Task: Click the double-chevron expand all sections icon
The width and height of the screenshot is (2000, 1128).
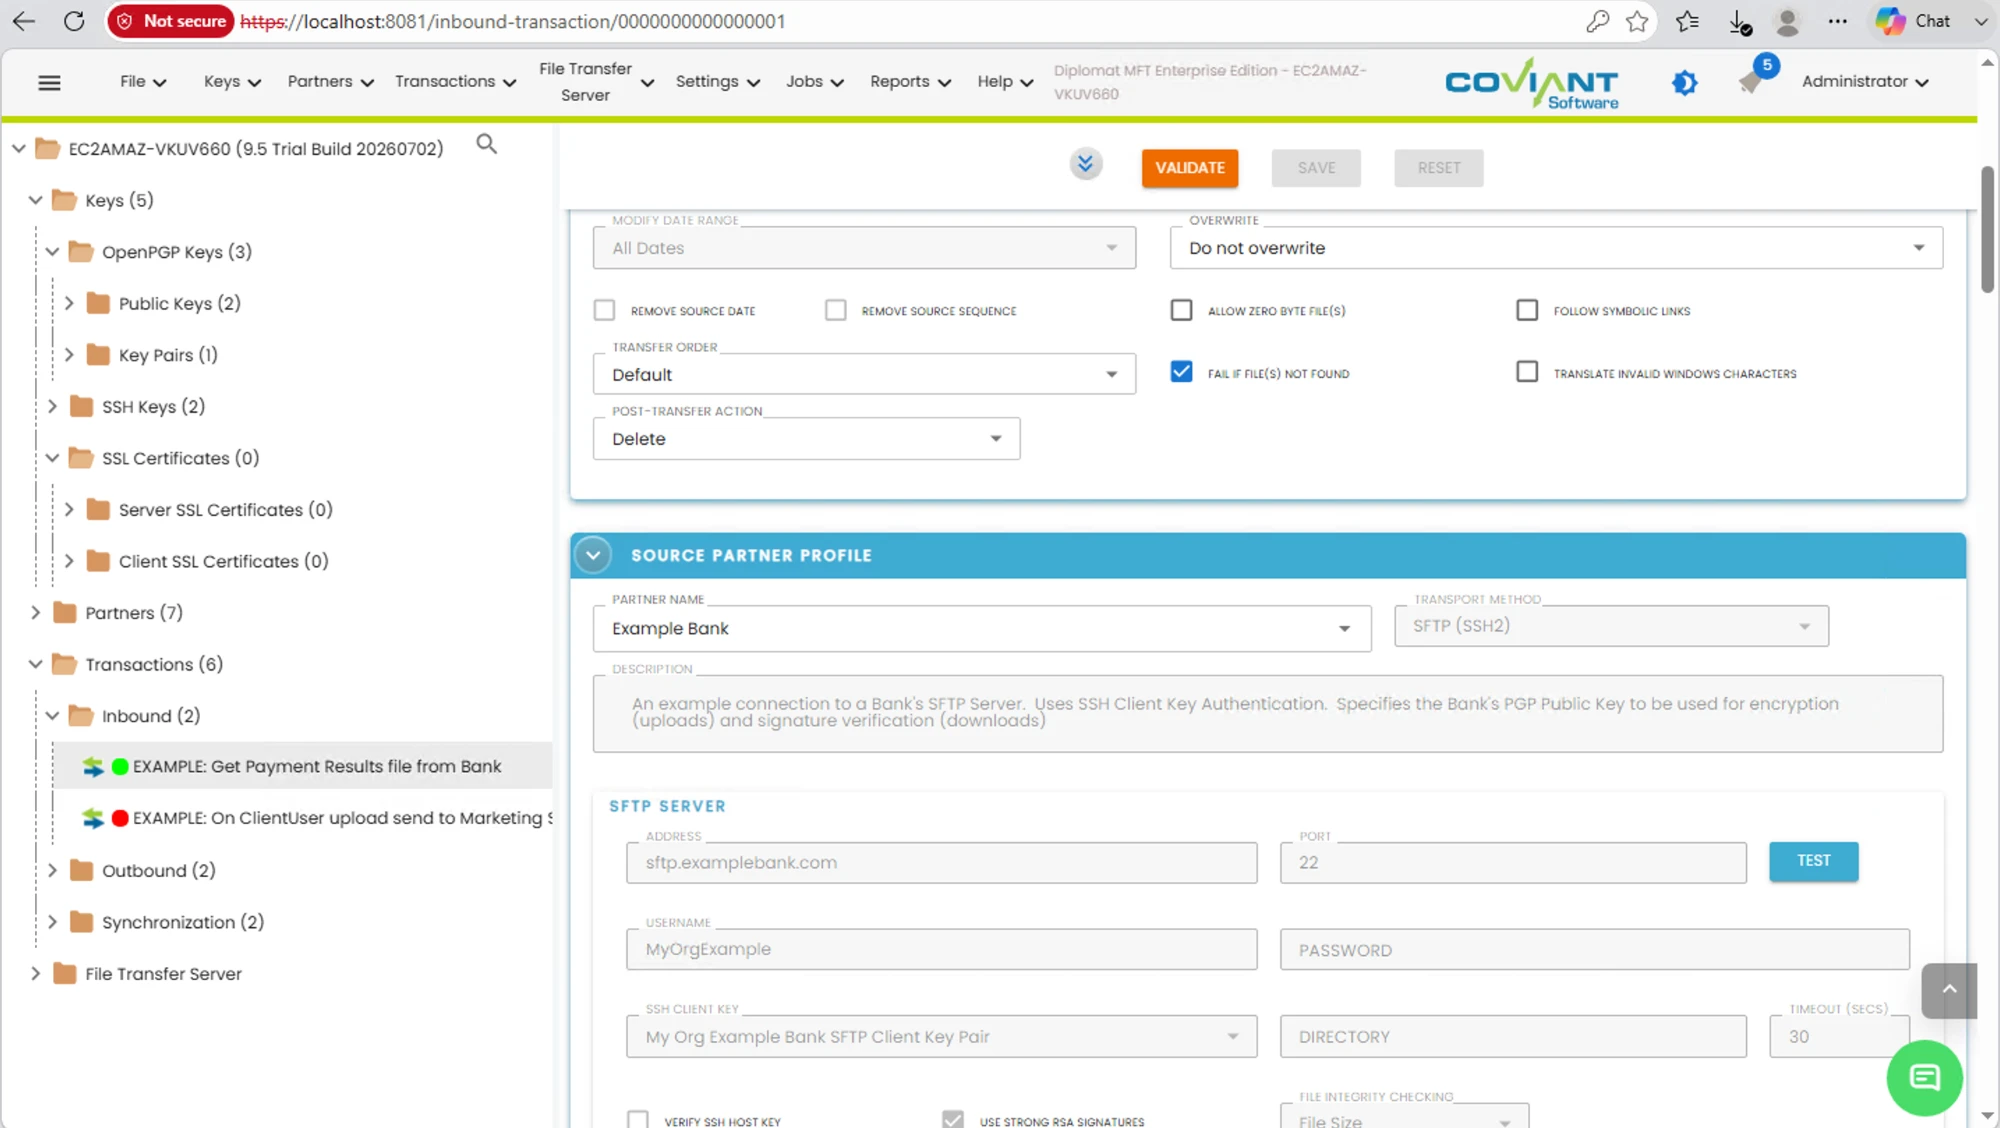Action: 1085,164
